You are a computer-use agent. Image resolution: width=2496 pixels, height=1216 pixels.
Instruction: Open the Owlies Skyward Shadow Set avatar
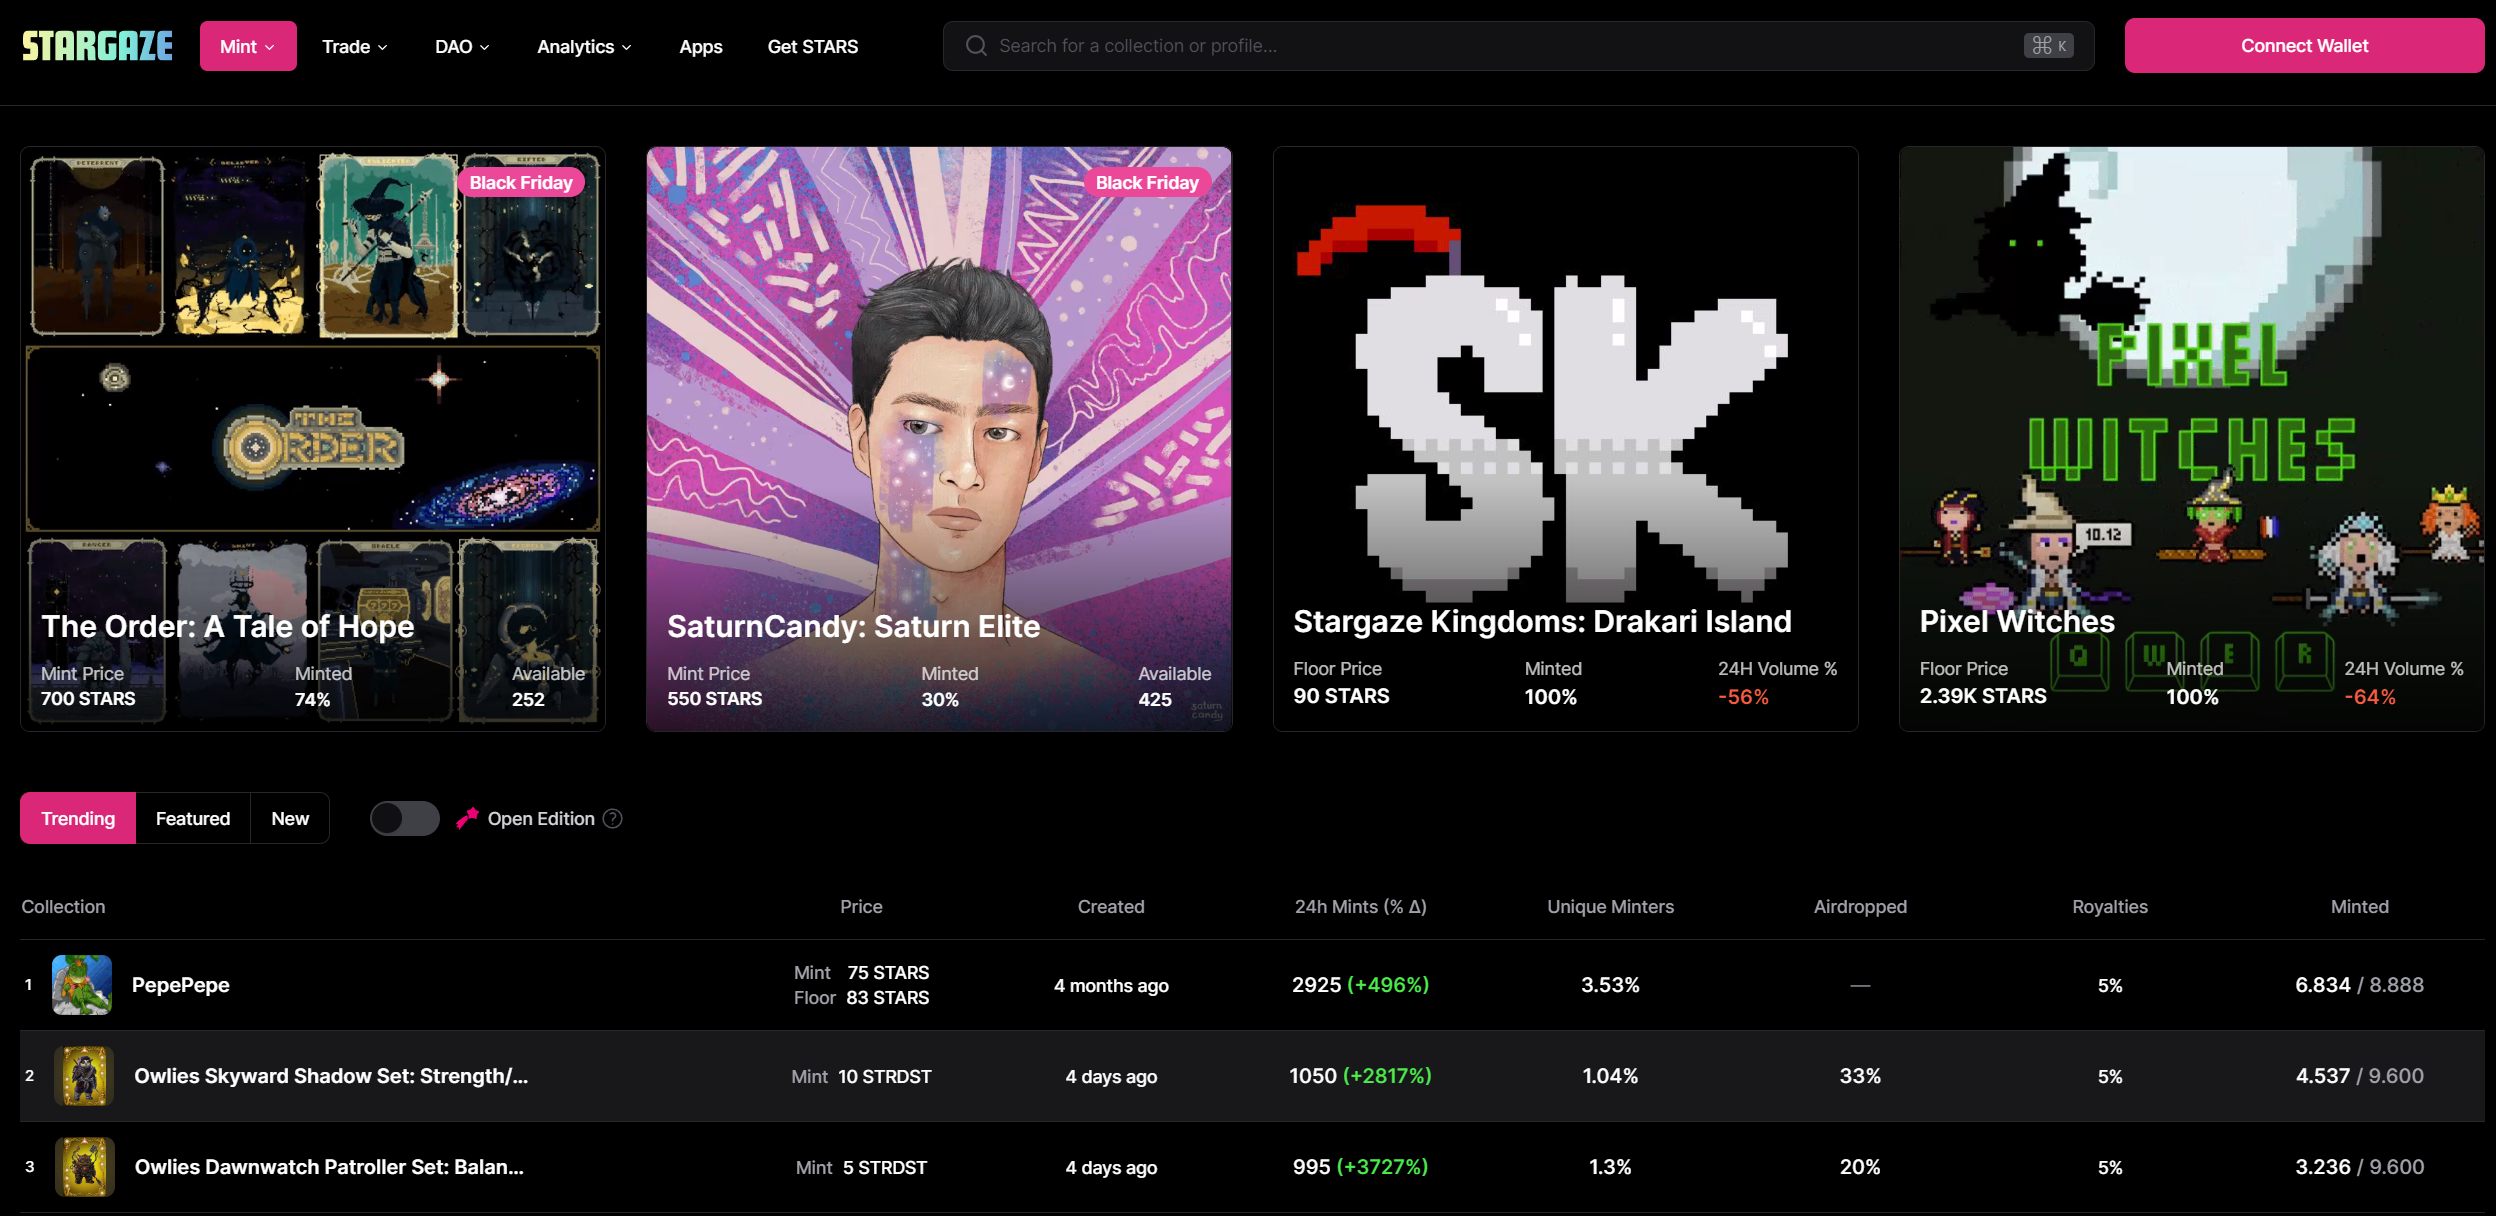84,1076
